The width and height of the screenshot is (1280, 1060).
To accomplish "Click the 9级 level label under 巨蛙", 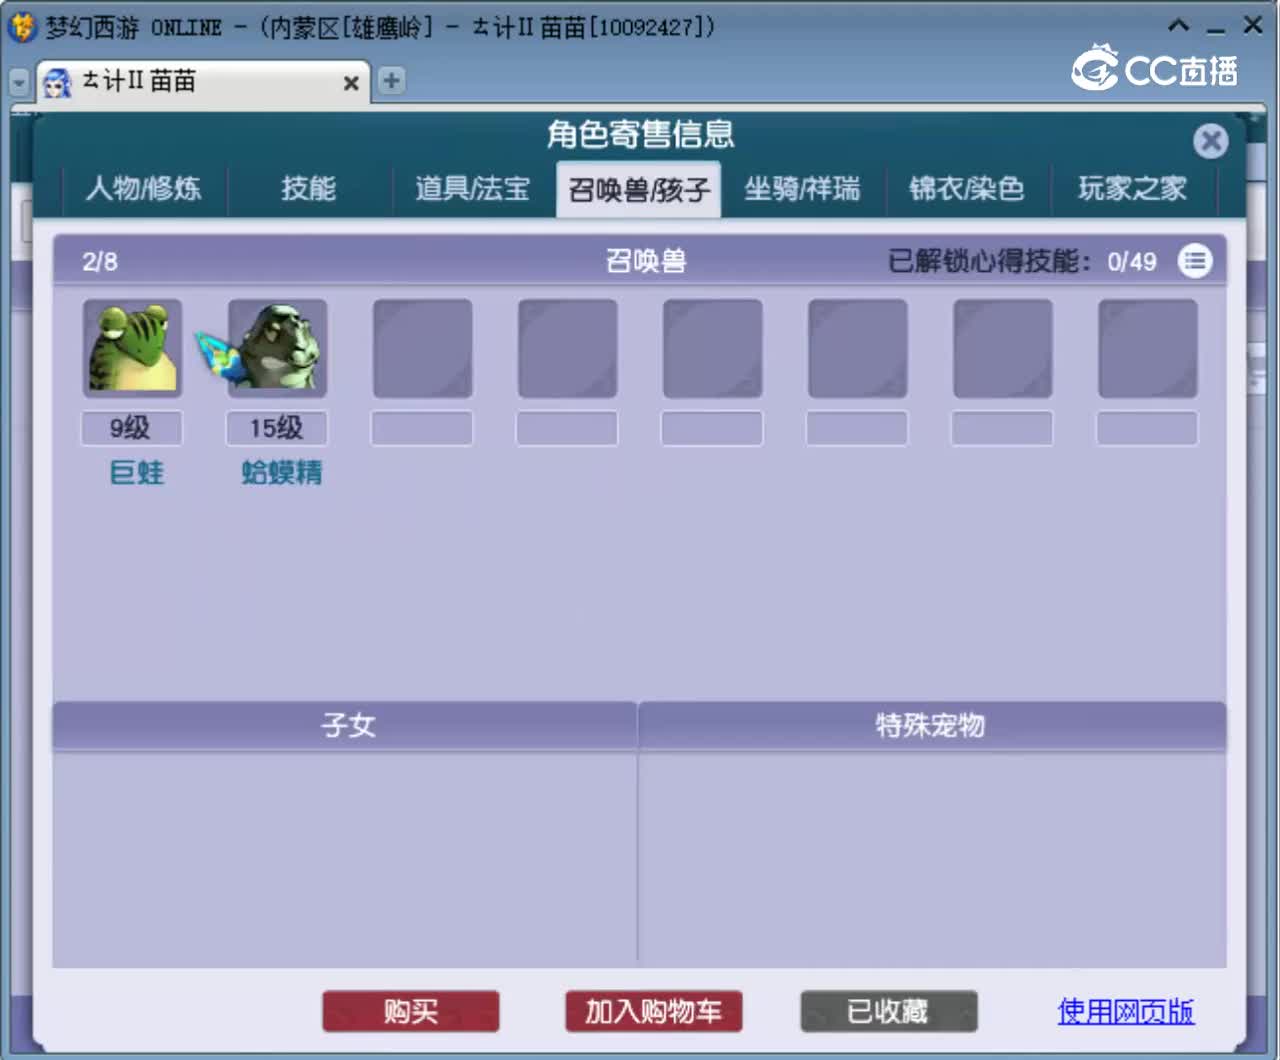I will pos(132,428).
